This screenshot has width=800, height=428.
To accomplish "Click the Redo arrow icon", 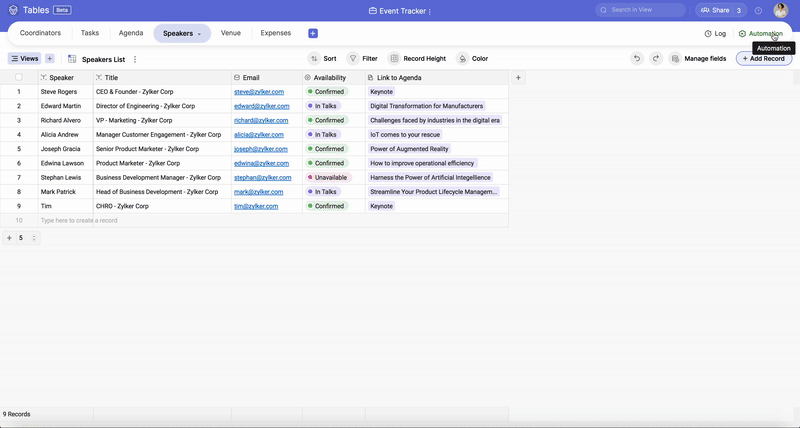I will pos(656,59).
